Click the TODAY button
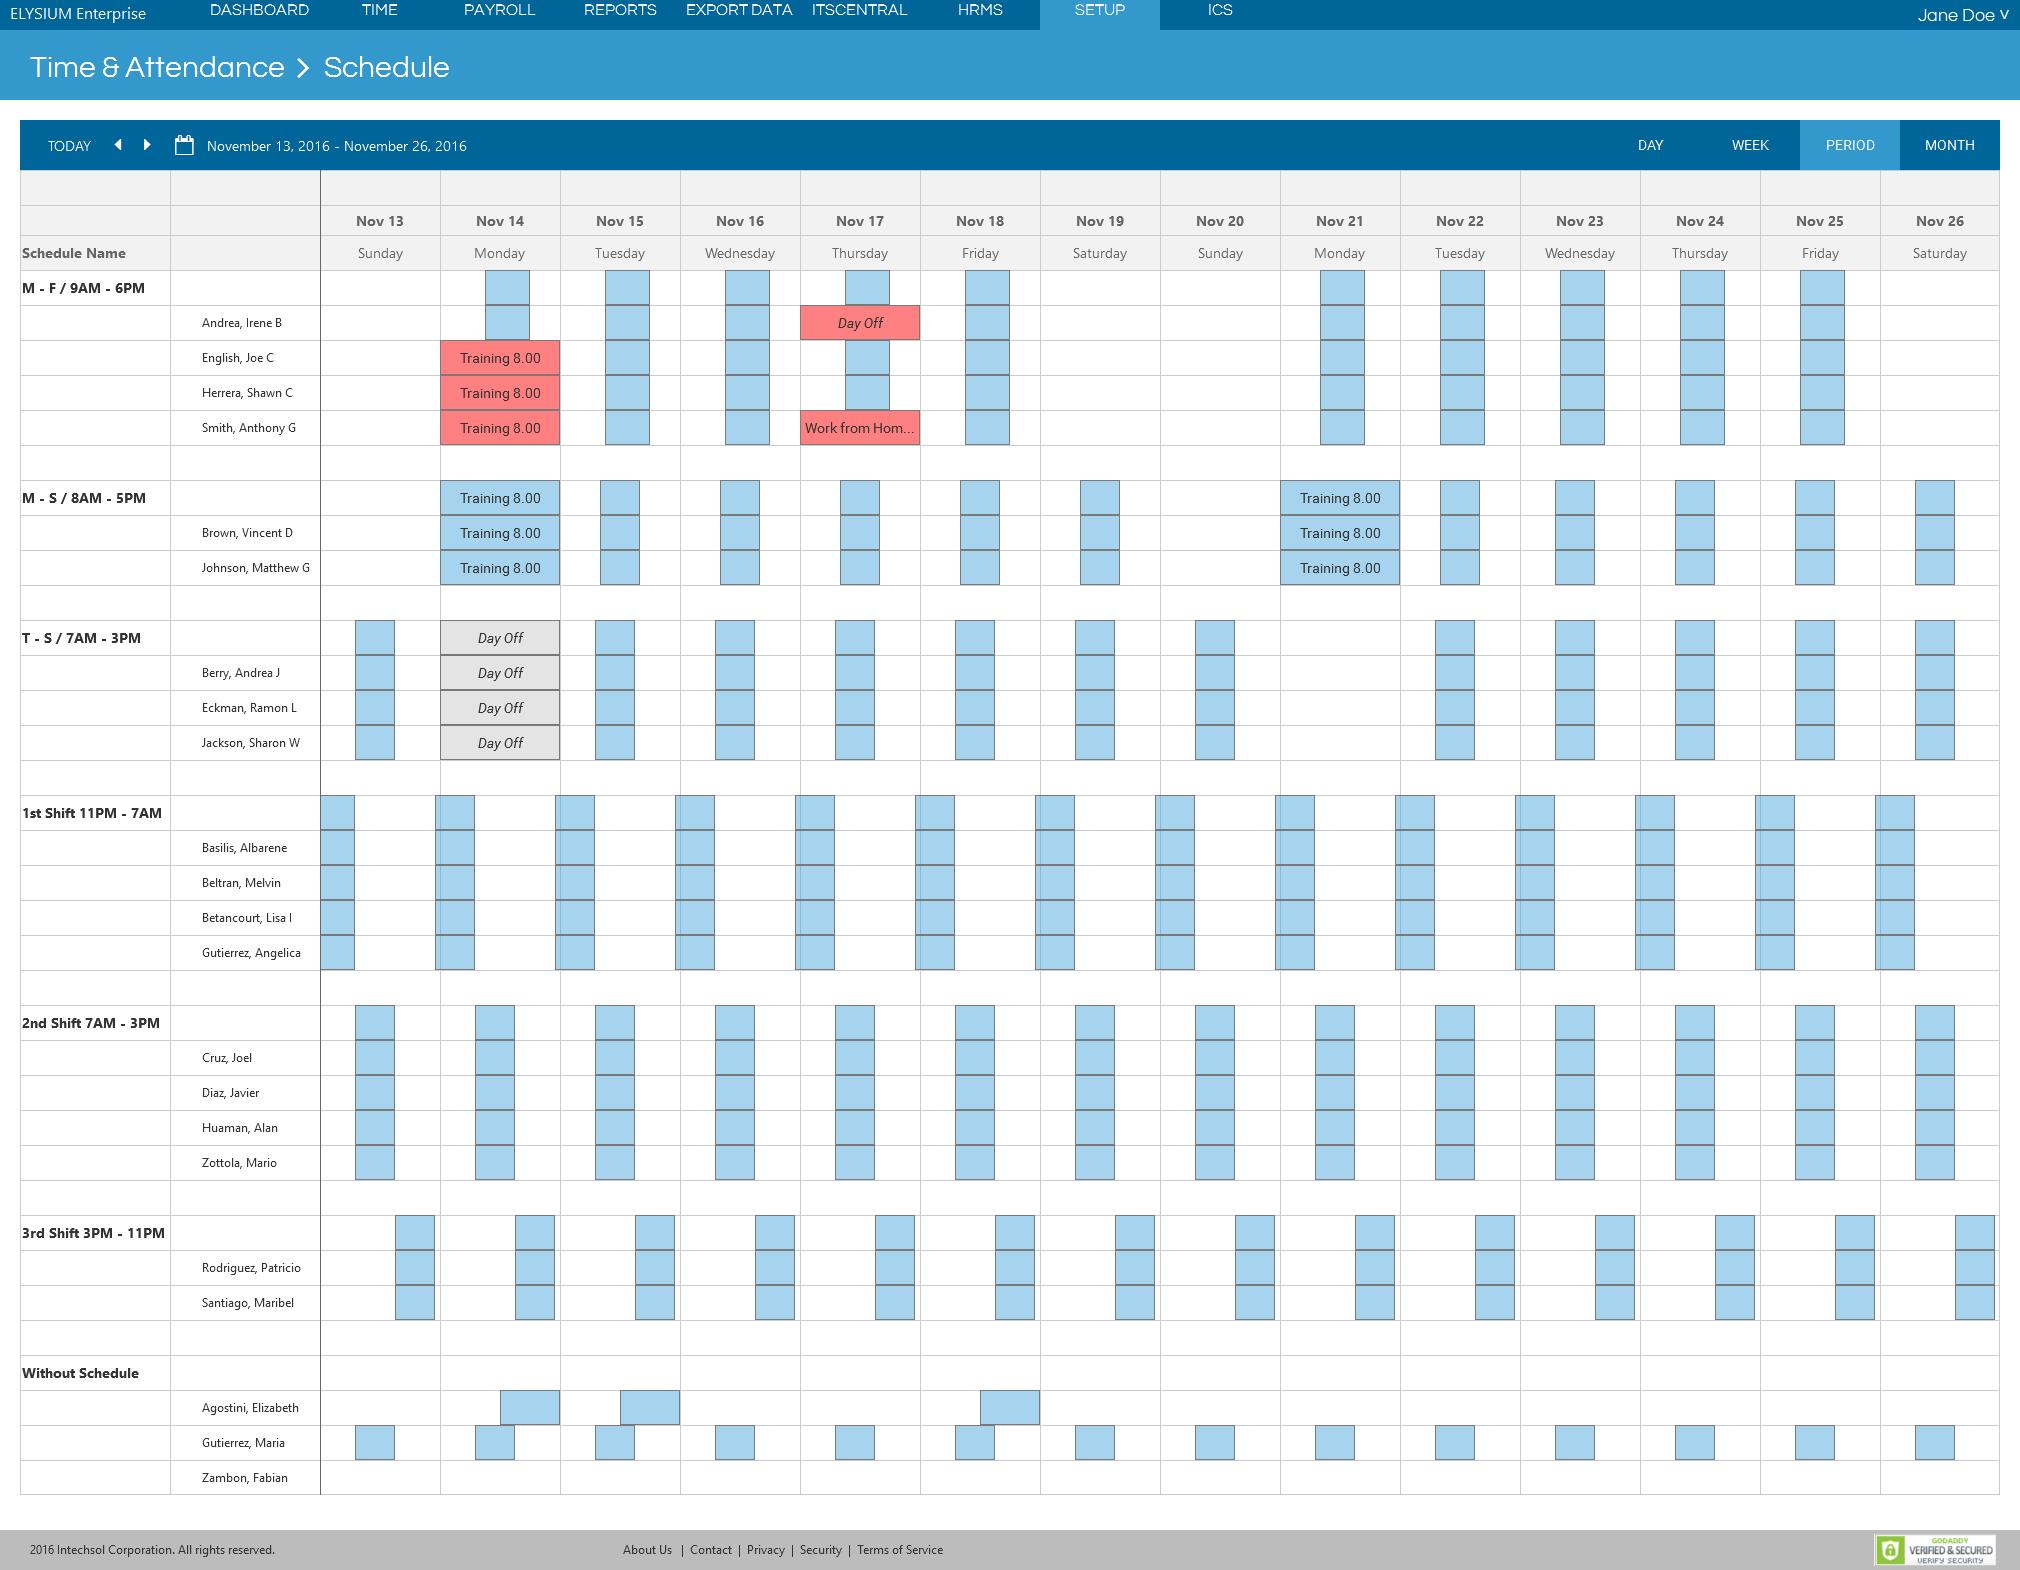 click(x=69, y=146)
